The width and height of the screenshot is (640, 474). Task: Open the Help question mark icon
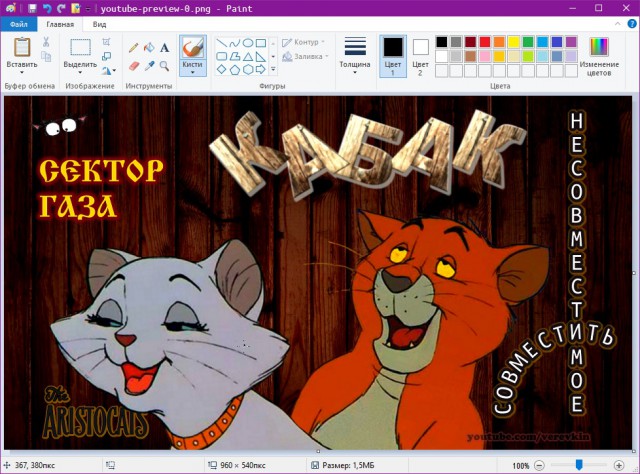(631, 24)
